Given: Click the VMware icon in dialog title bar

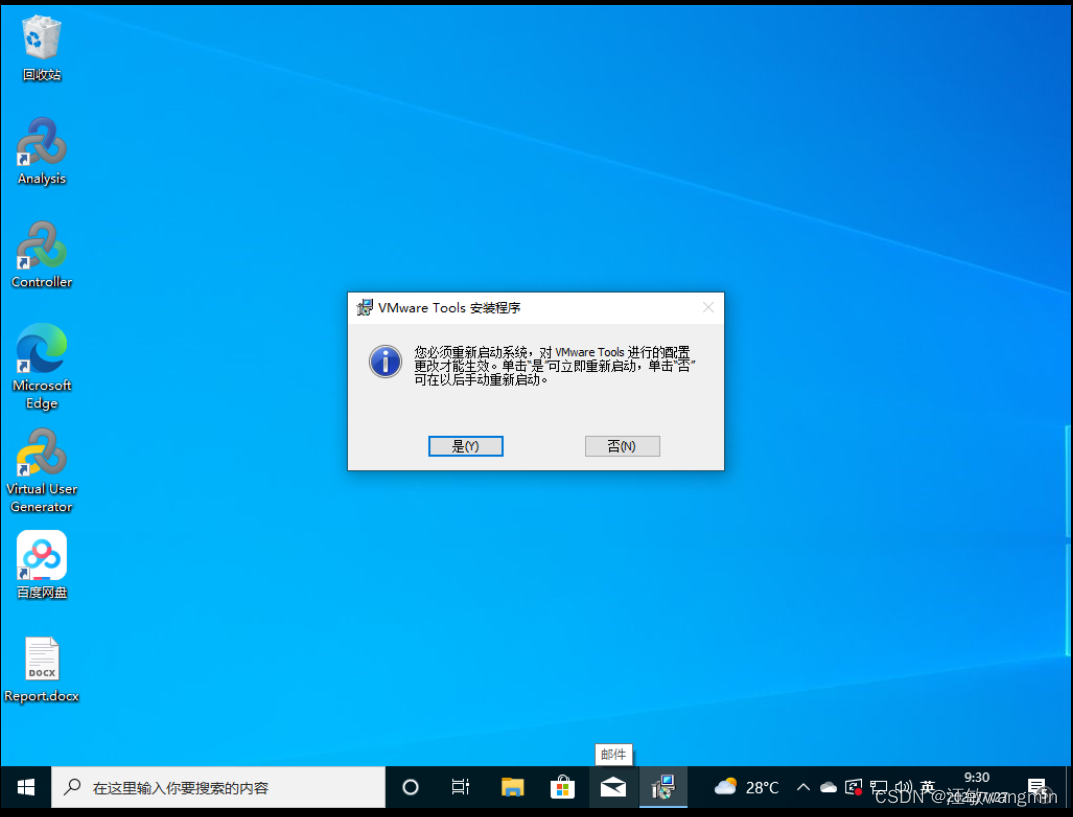Looking at the screenshot, I should pos(365,308).
